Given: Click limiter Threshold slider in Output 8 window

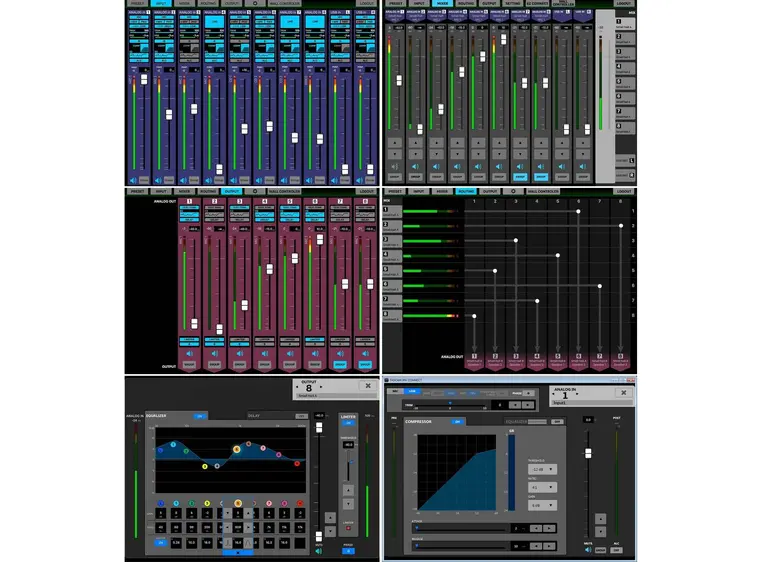Looking at the screenshot, I should [348, 466].
